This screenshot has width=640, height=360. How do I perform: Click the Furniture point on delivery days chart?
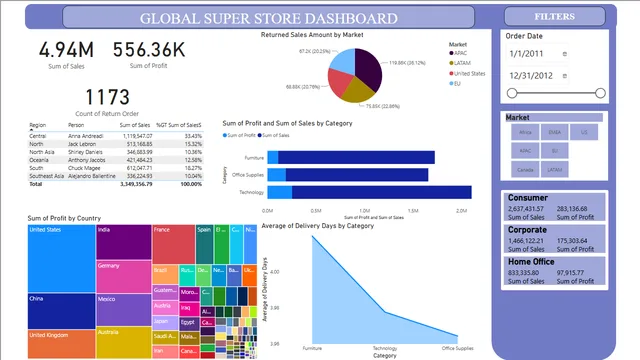pos(313,237)
